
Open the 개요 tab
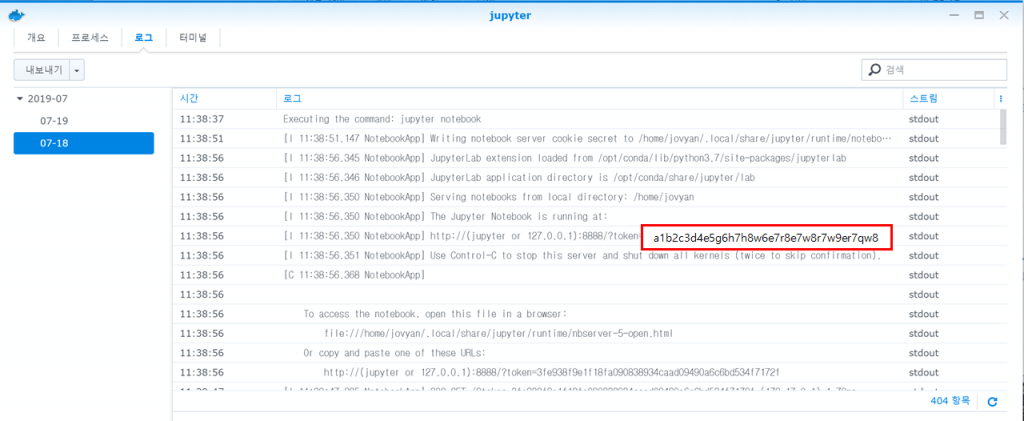[x=36, y=38]
